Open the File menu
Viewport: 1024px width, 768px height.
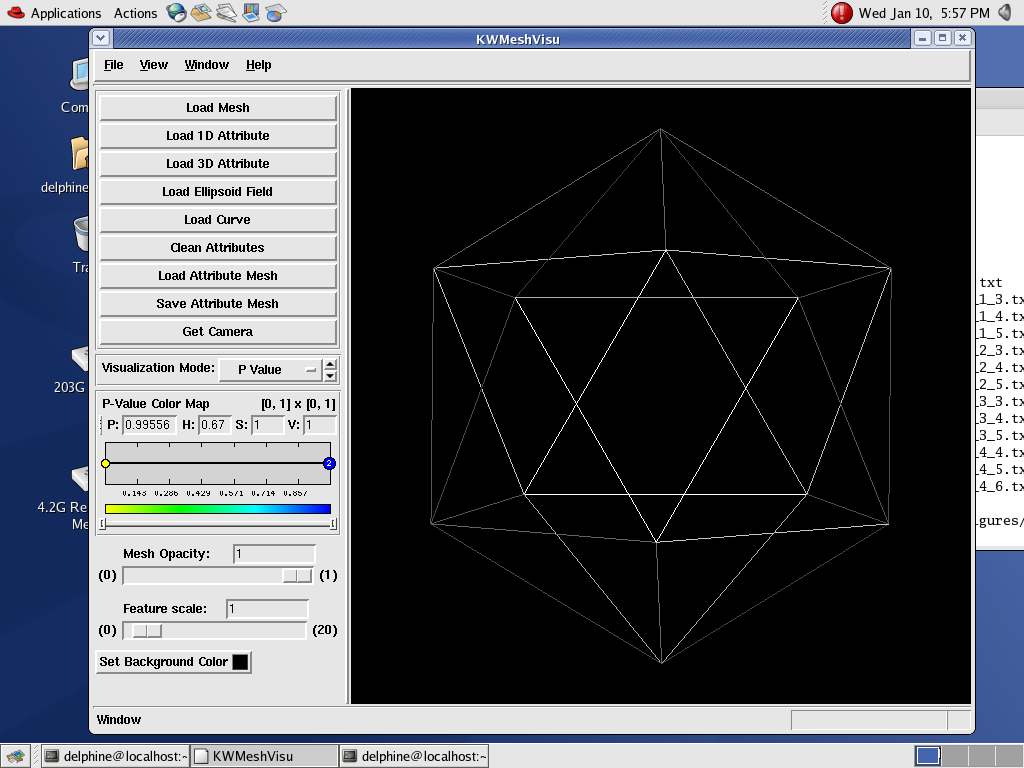point(114,65)
